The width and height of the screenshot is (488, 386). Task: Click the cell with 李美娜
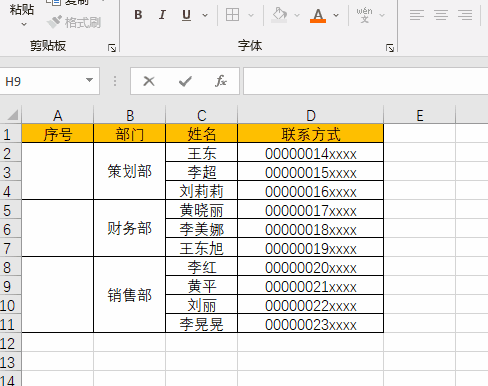pos(202,229)
